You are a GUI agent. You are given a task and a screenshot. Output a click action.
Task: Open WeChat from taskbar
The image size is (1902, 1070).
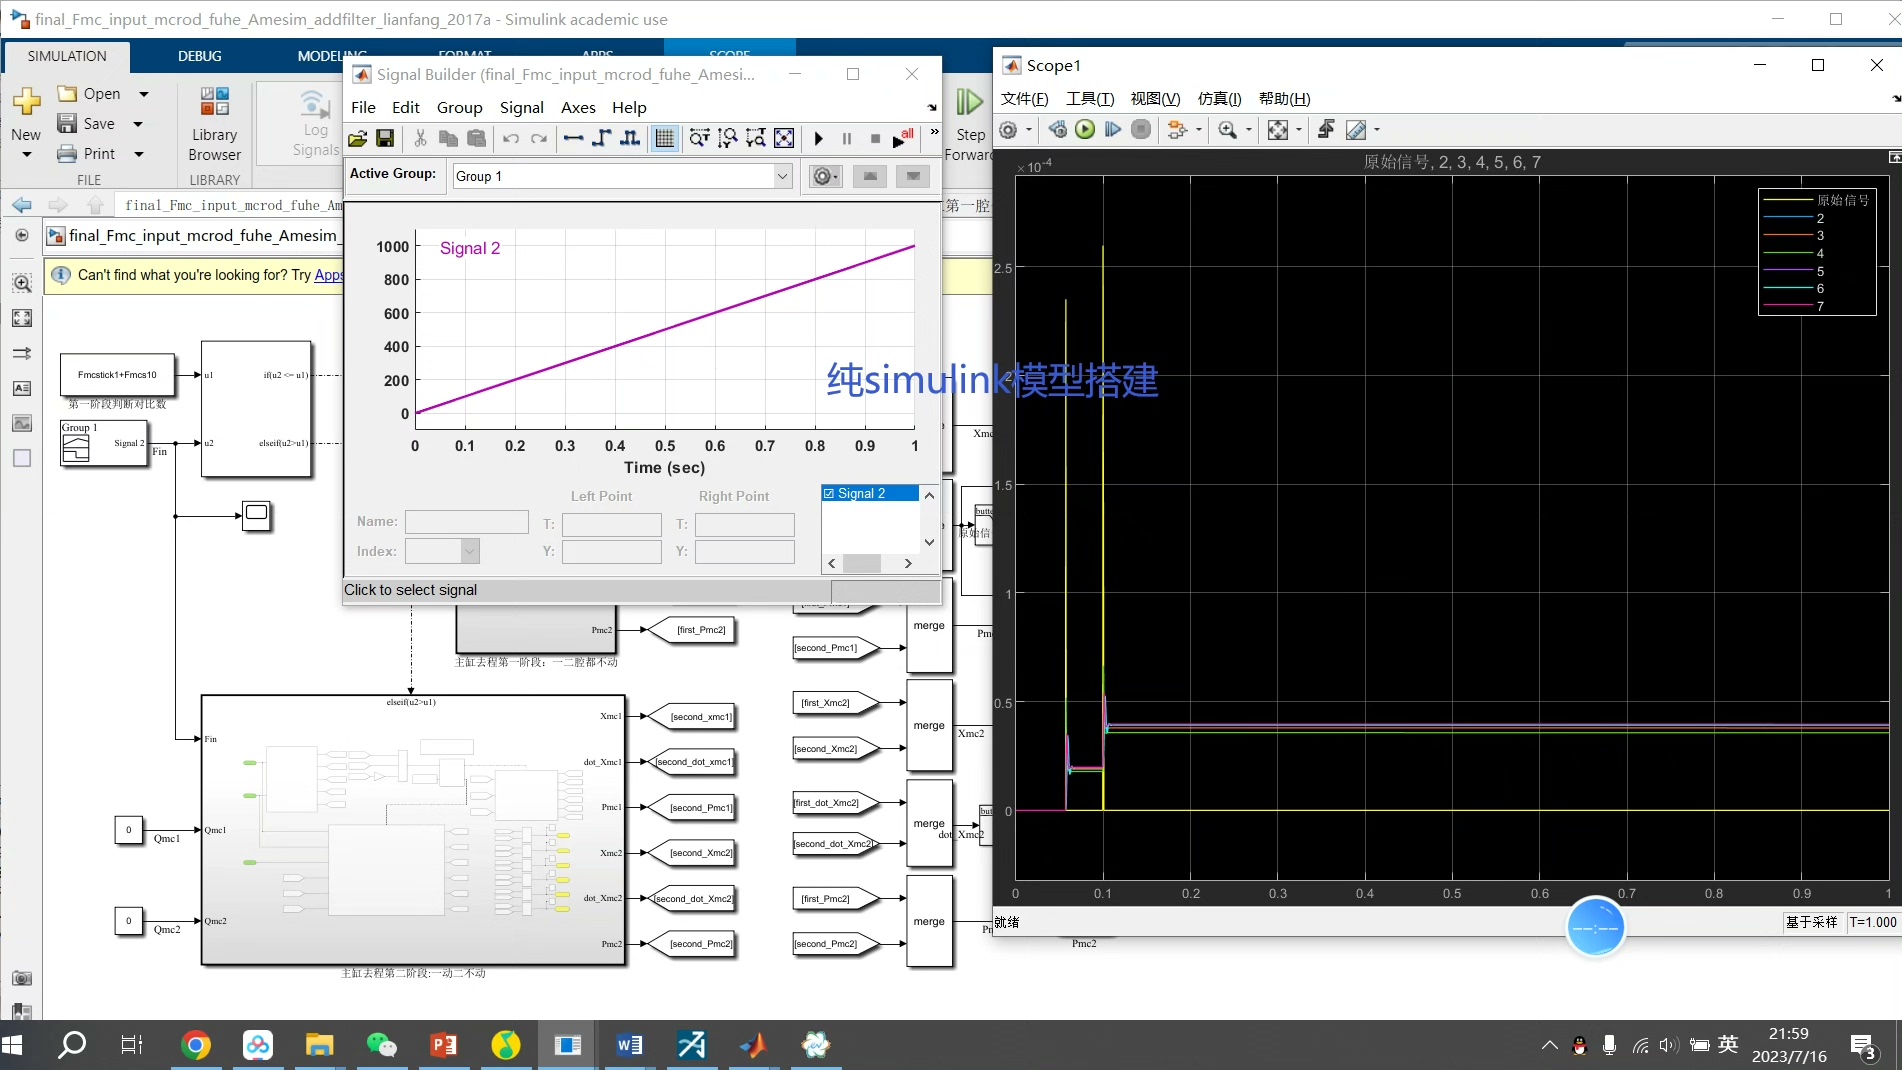382,1045
